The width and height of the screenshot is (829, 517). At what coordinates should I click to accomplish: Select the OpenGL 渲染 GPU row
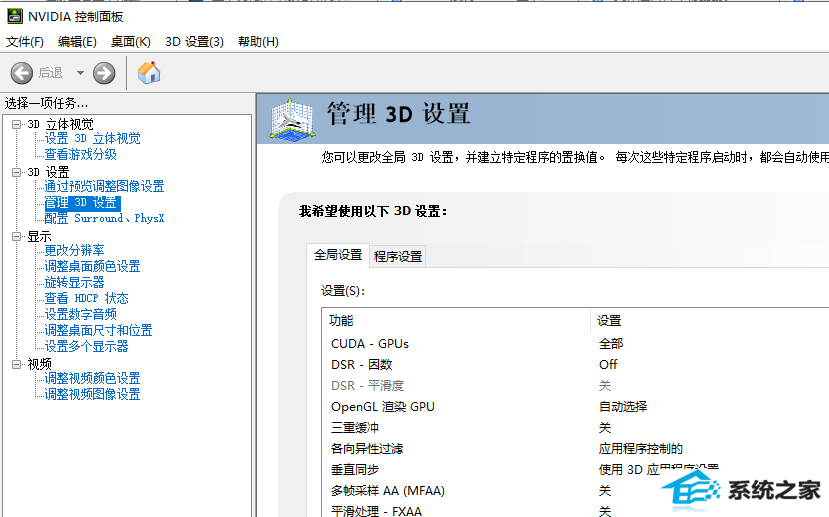(x=575, y=407)
